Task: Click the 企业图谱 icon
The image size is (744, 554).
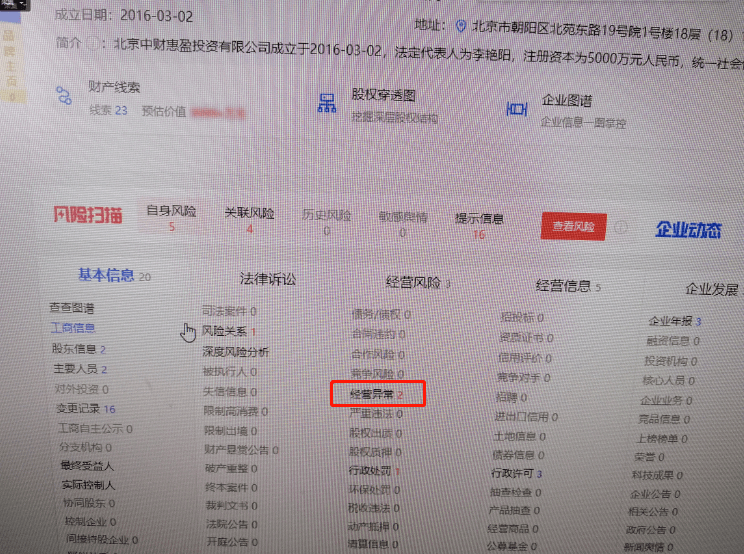Action: [517, 109]
